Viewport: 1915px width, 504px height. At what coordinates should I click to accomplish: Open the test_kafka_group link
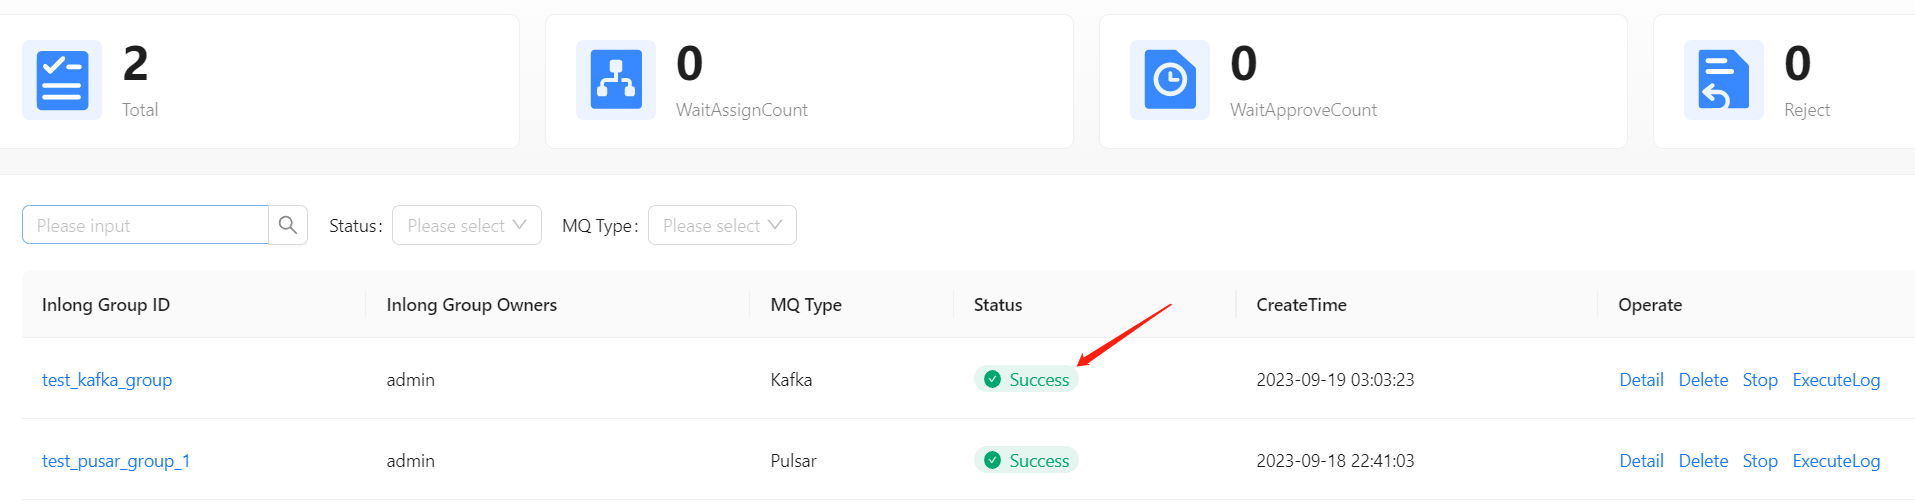[107, 380]
